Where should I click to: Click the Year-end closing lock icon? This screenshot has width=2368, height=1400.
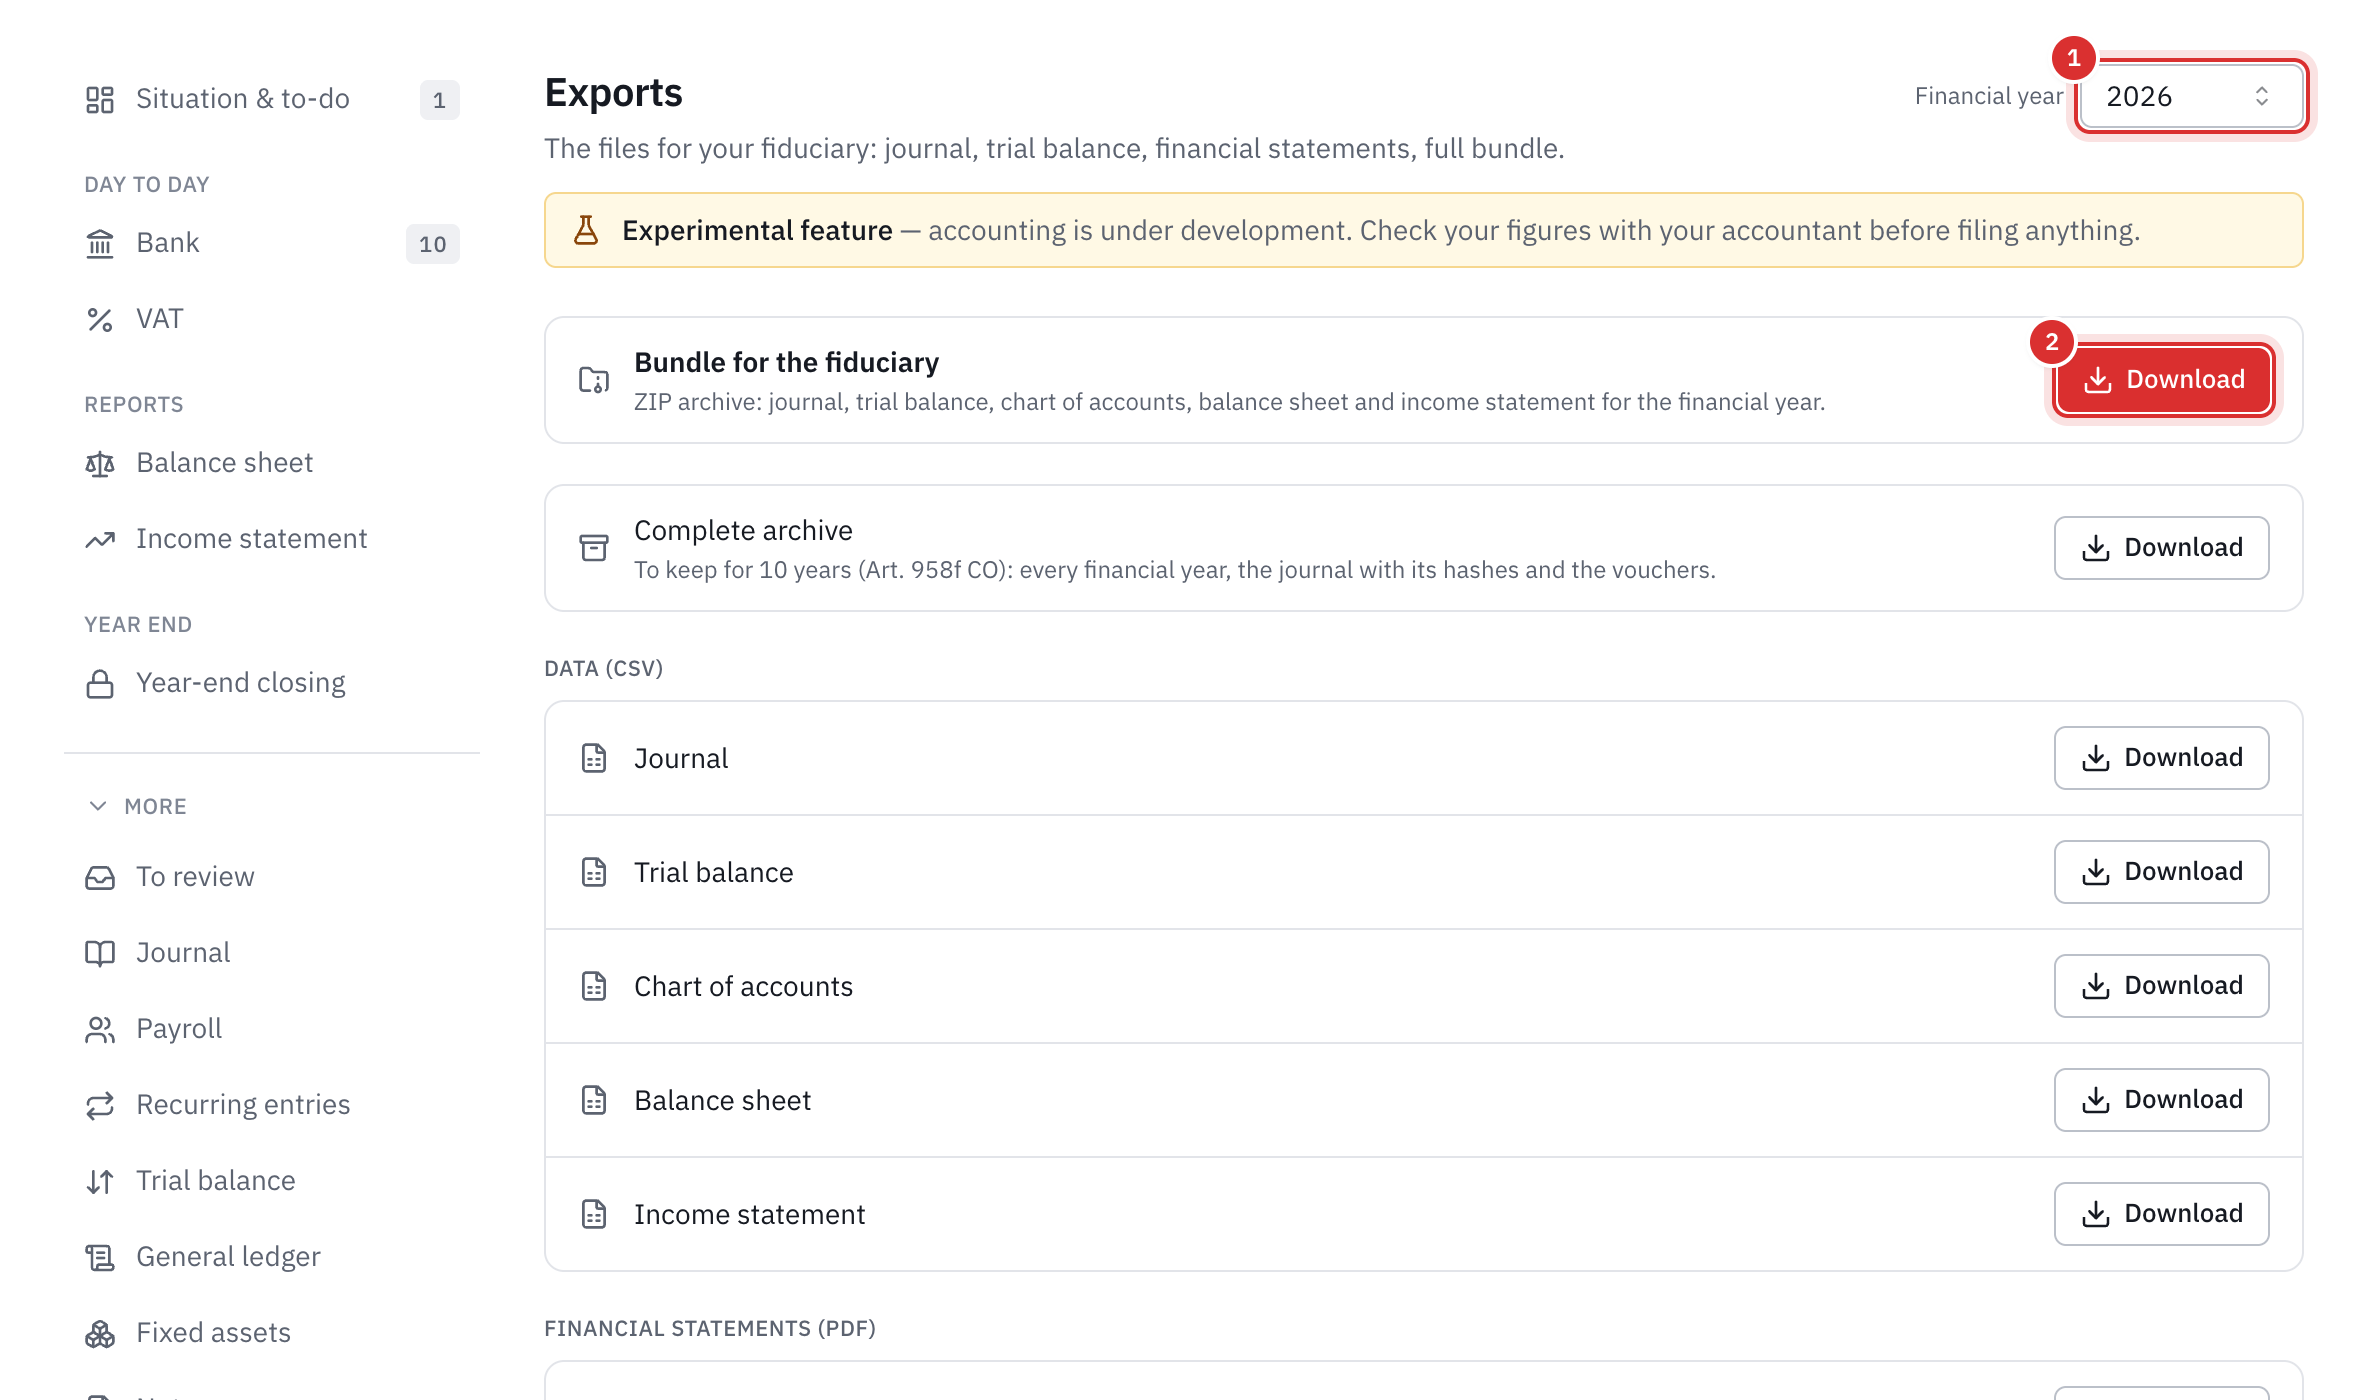tap(100, 683)
